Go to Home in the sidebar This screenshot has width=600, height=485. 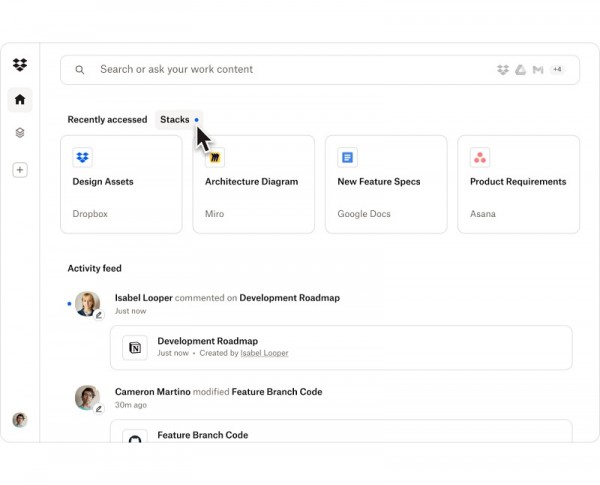20,99
